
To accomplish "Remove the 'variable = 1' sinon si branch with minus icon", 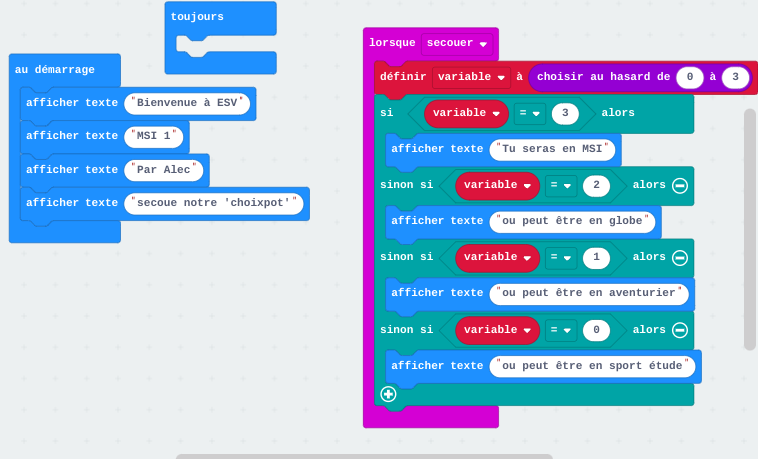I will pos(680,257).
